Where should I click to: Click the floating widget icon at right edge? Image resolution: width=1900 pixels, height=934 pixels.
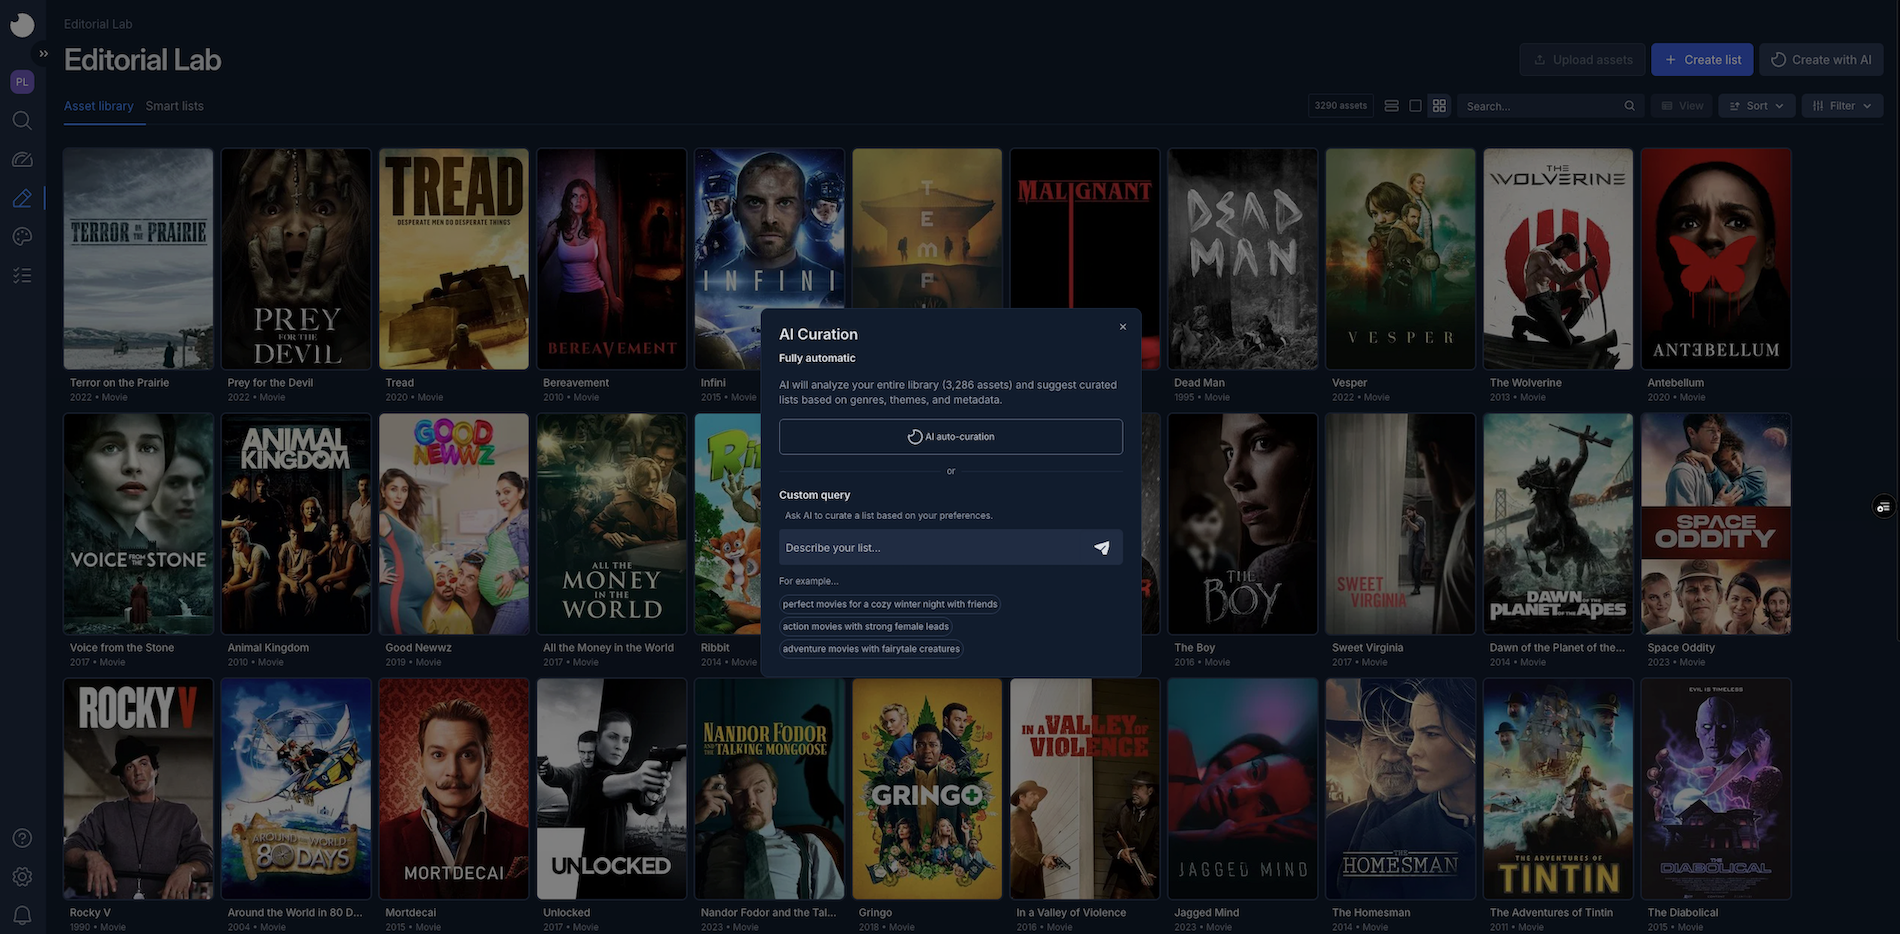pos(1883,507)
